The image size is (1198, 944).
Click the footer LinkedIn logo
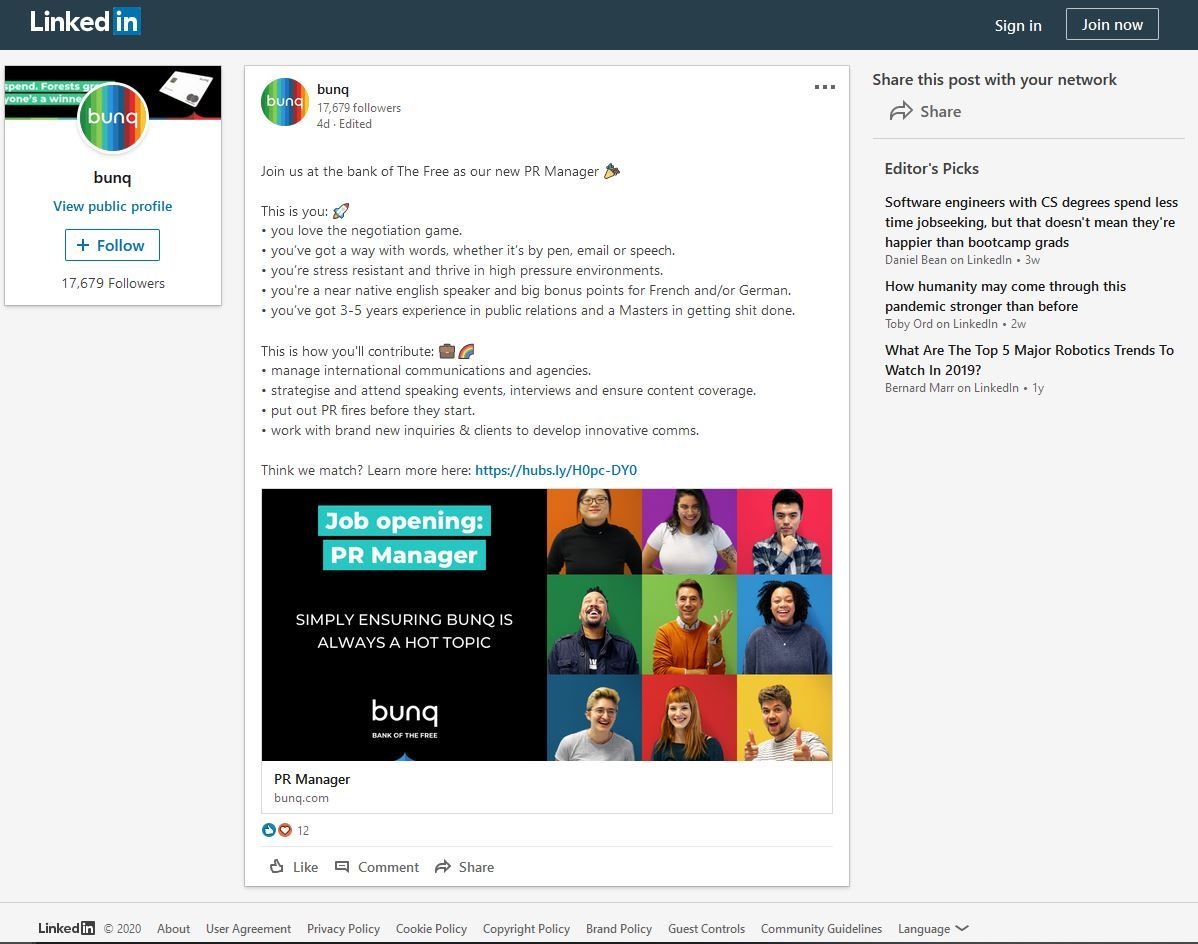[x=66, y=928]
